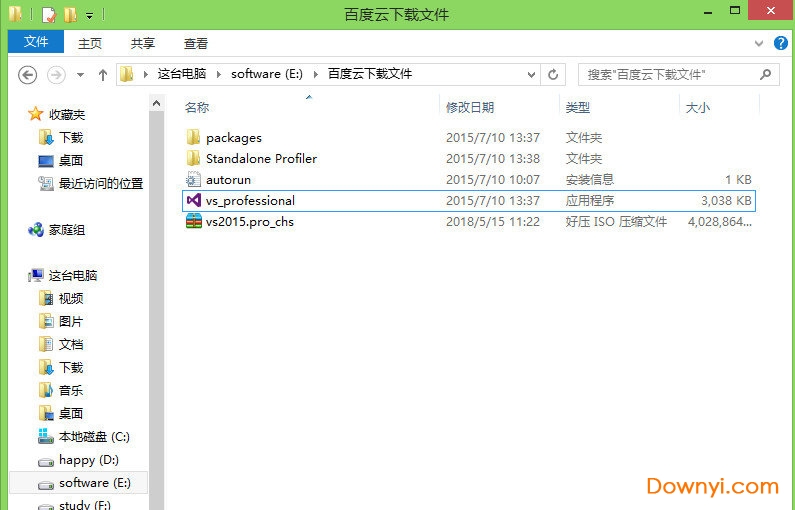The width and height of the screenshot is (795, 510).
Task: Open the 图片 library folder
Action: point(70,321)
